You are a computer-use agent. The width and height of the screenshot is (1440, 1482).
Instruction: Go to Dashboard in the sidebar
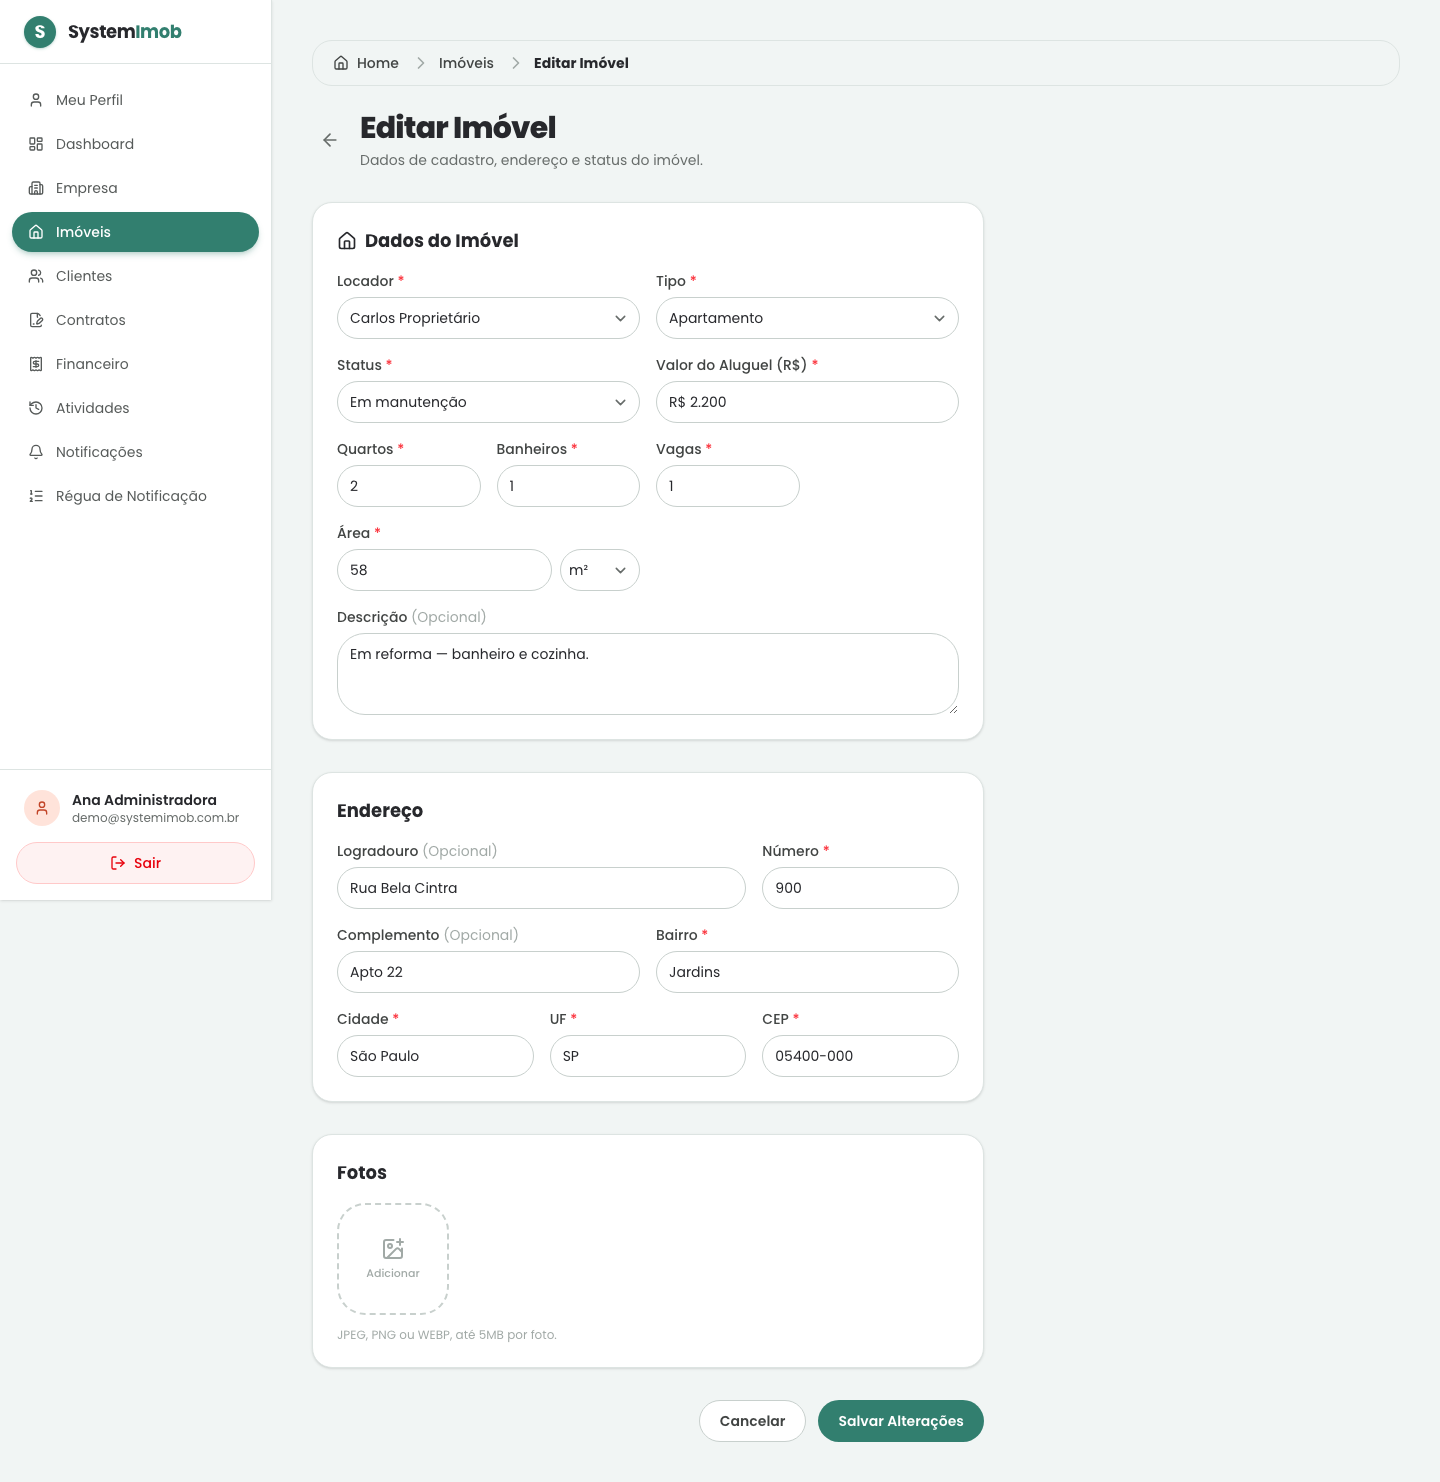[135, 144]
